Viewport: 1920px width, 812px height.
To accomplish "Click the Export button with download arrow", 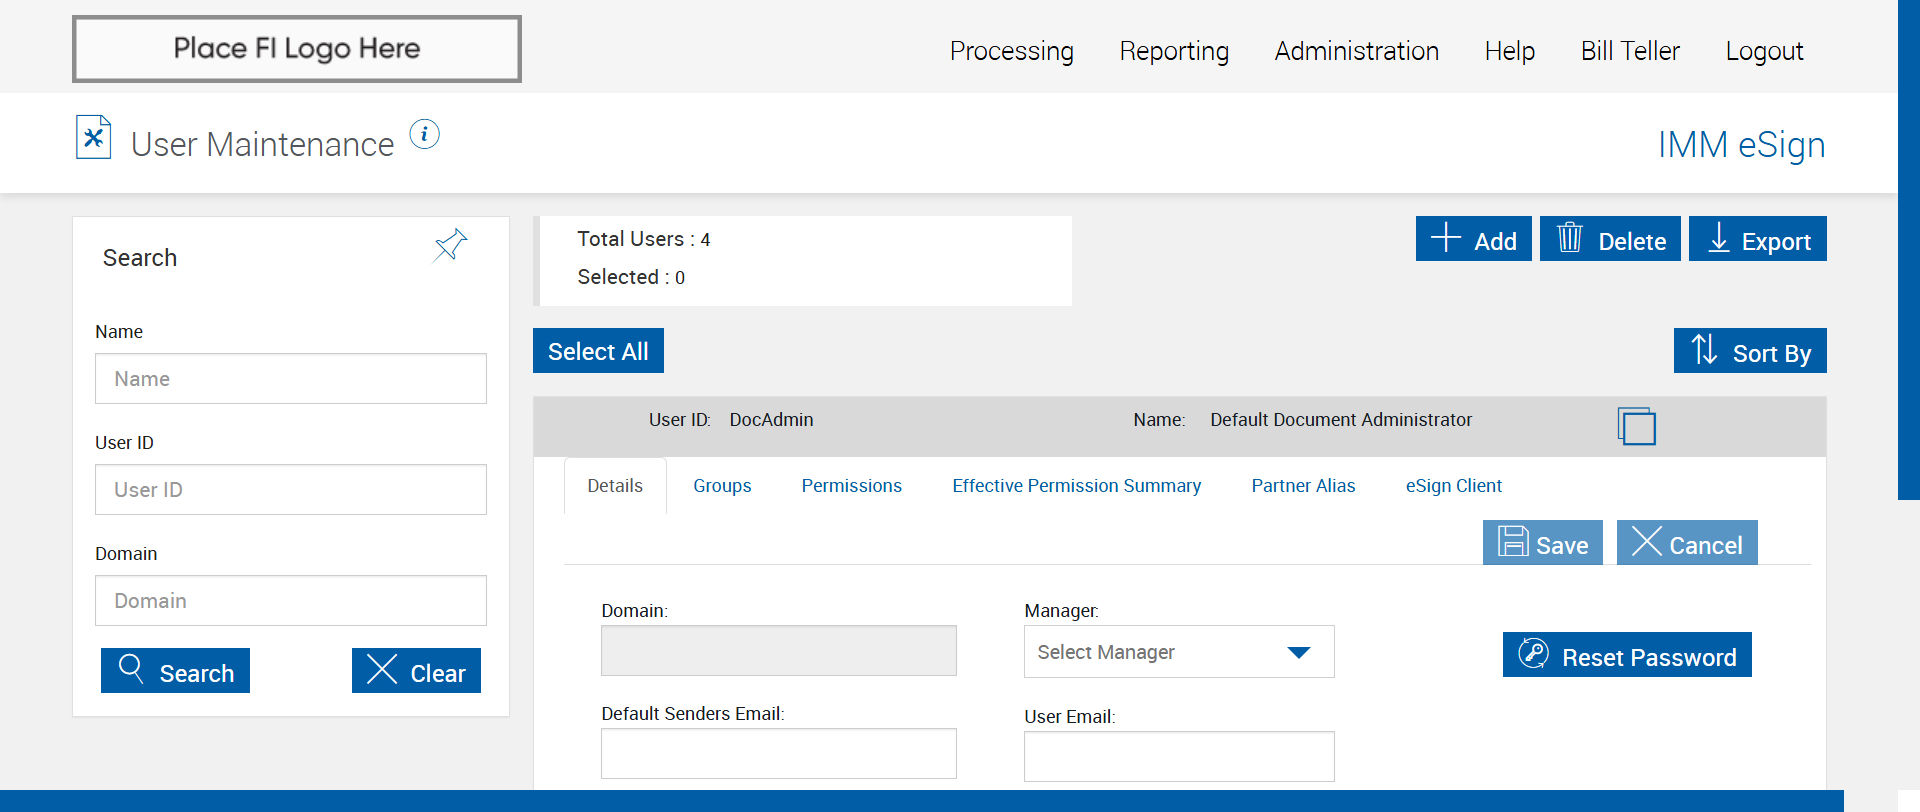I will click(x=1757, y=239).
